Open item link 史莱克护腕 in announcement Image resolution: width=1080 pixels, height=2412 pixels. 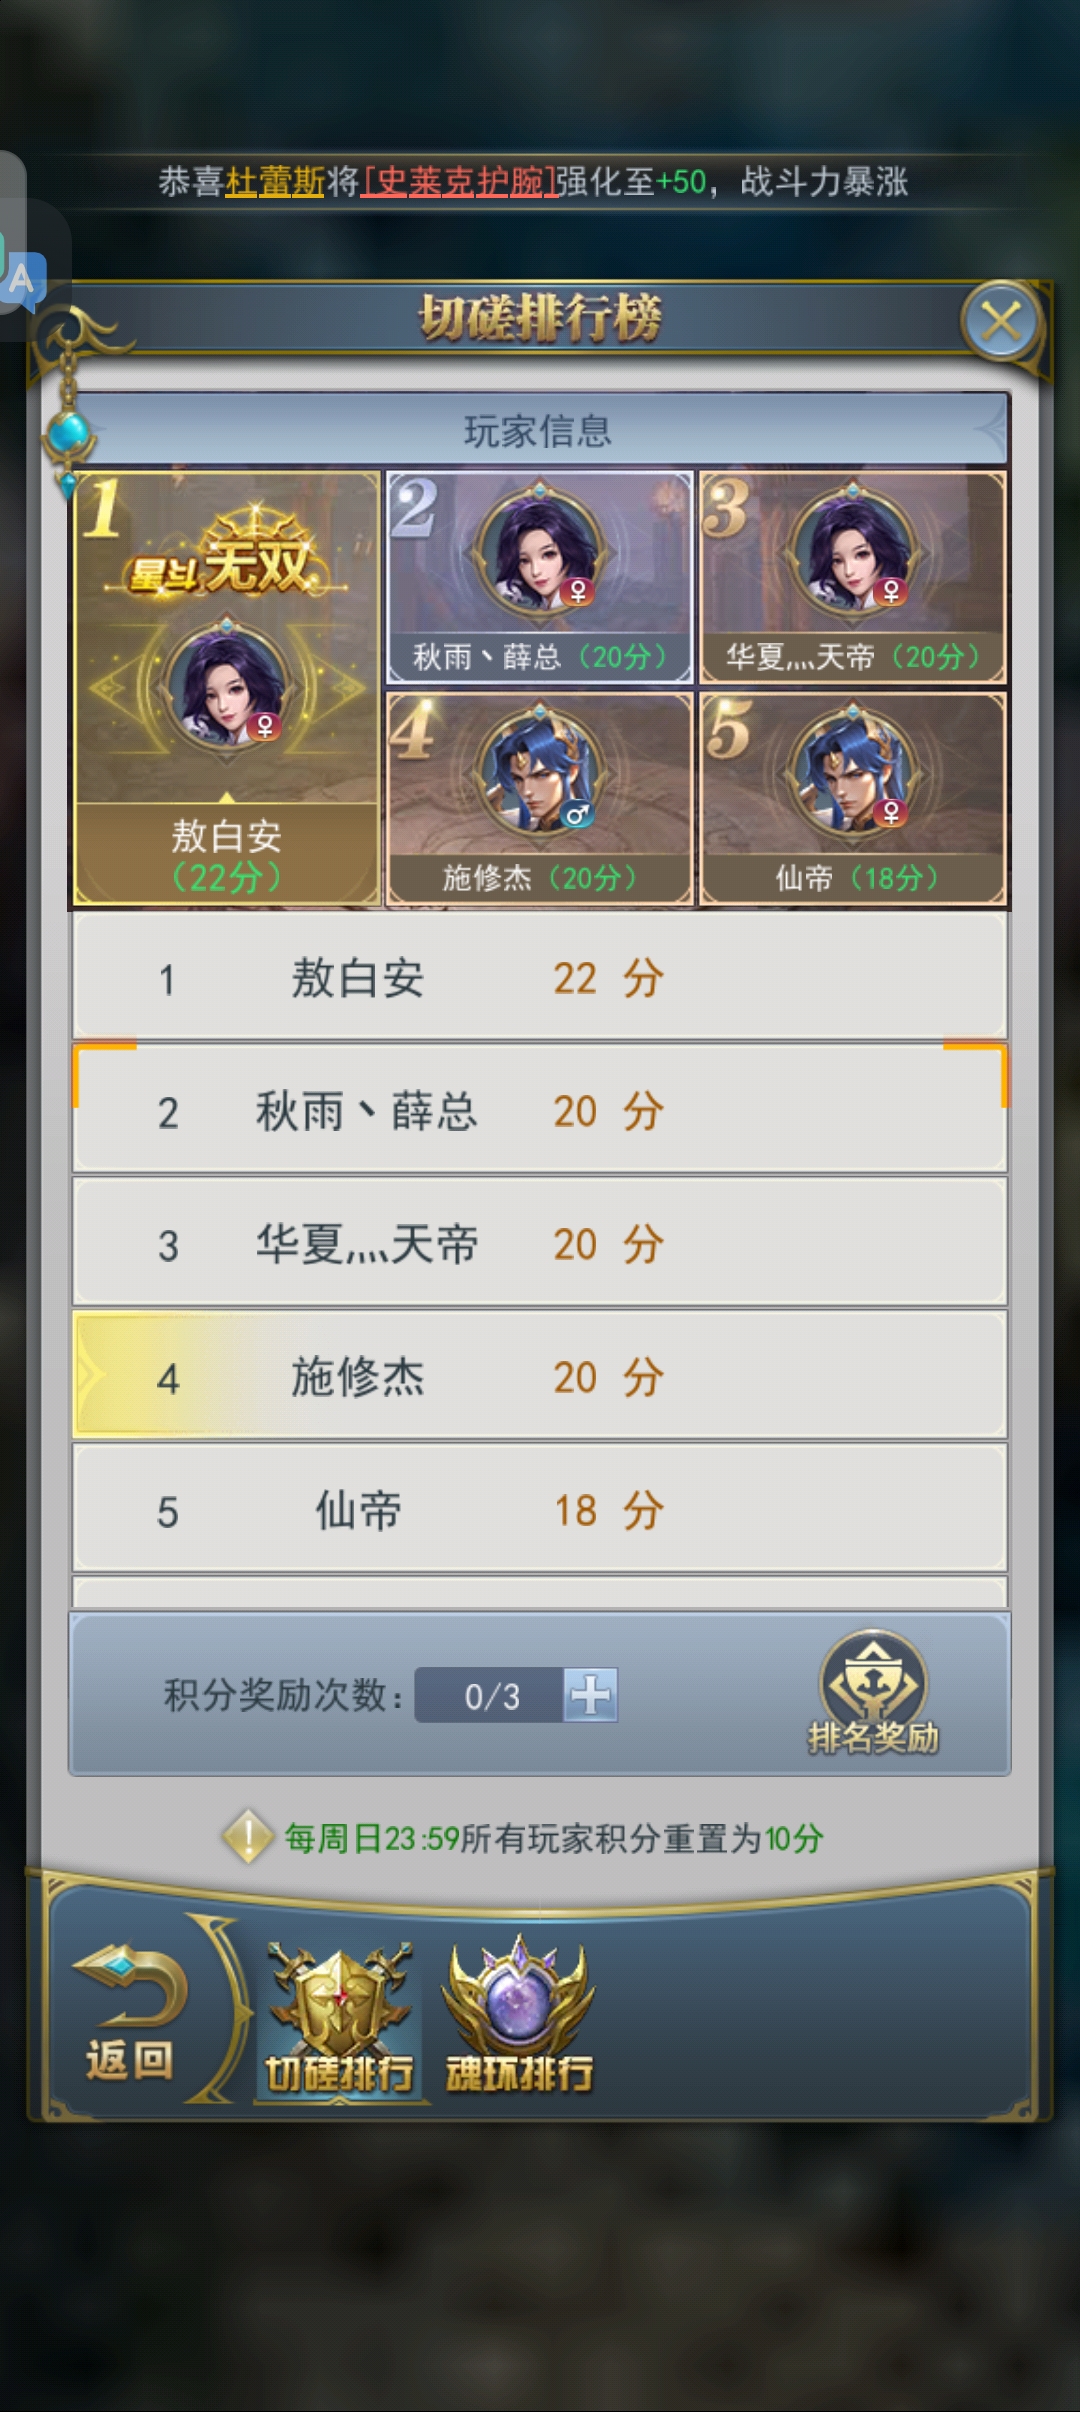pyautogui.click(x=458, y=182)
